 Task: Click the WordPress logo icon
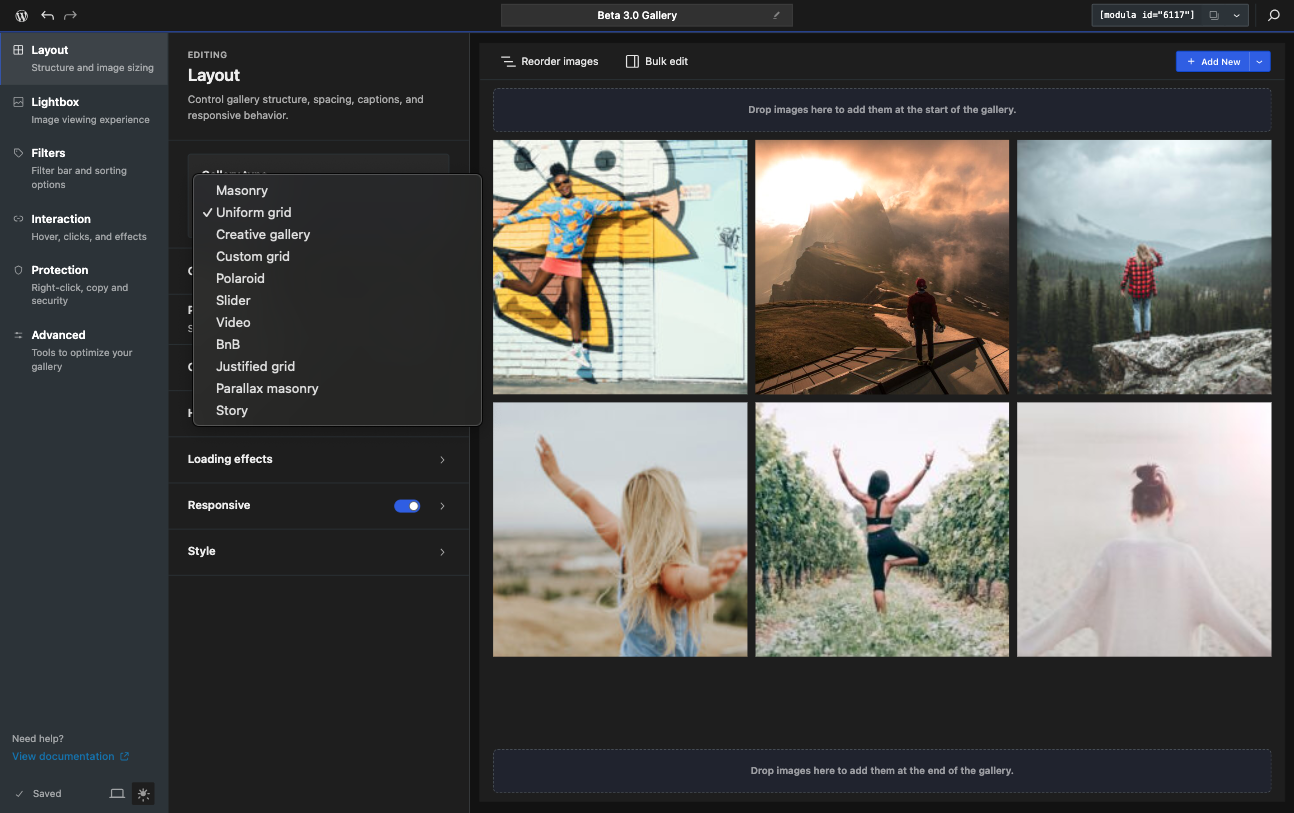pyautogui.click(x=21, y=16)
